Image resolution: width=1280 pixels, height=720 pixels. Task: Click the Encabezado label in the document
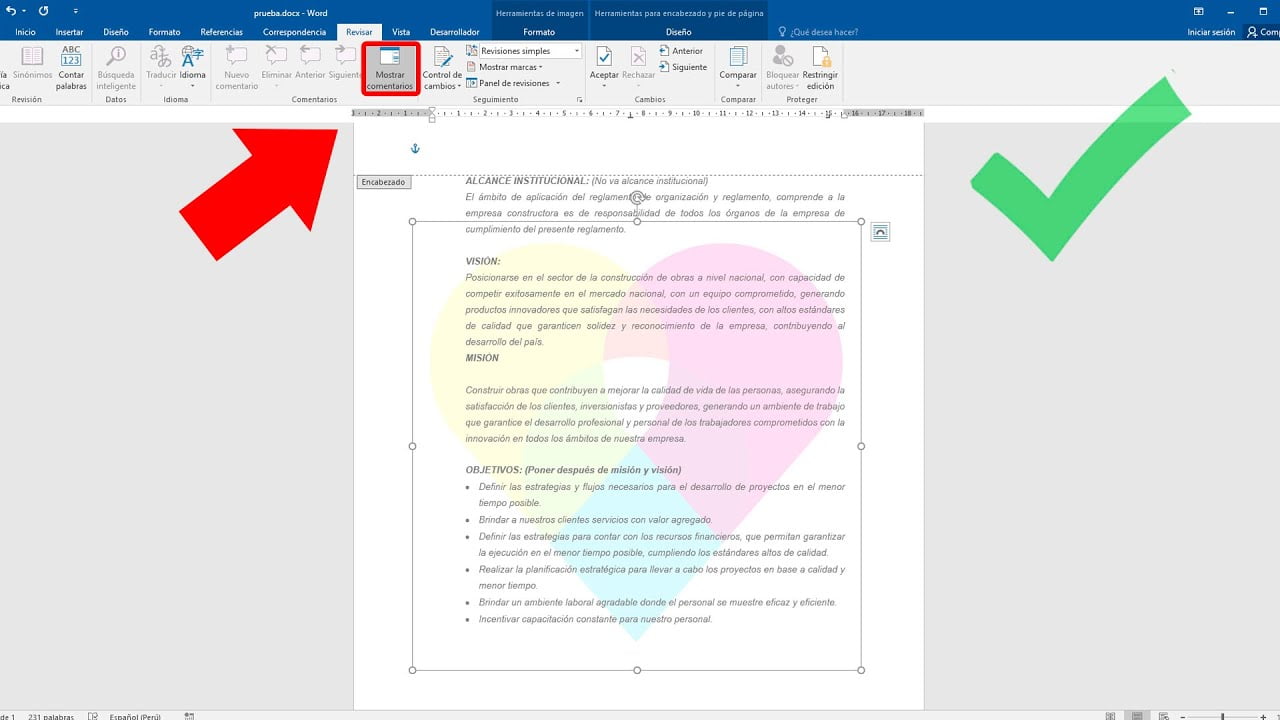[x=384, y=182]
